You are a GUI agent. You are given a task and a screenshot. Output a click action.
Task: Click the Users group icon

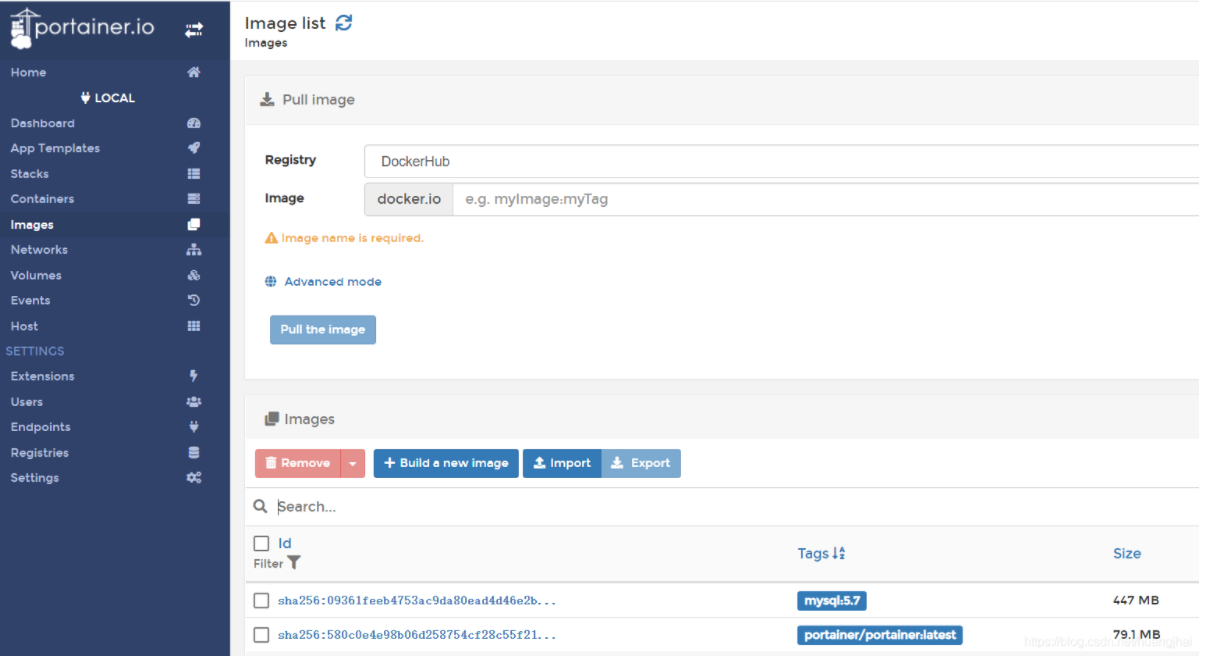tap(194, 402)
